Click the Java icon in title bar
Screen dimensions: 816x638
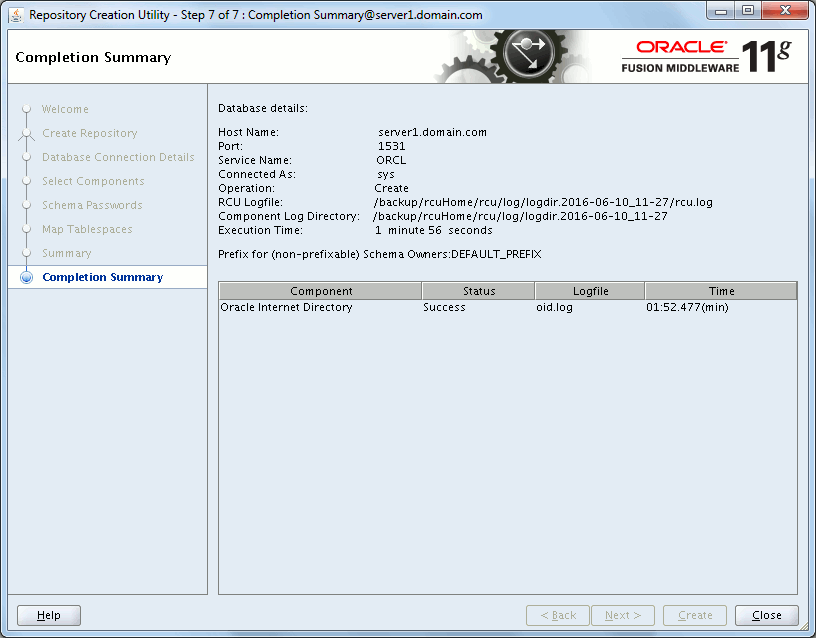pos(16,15)
